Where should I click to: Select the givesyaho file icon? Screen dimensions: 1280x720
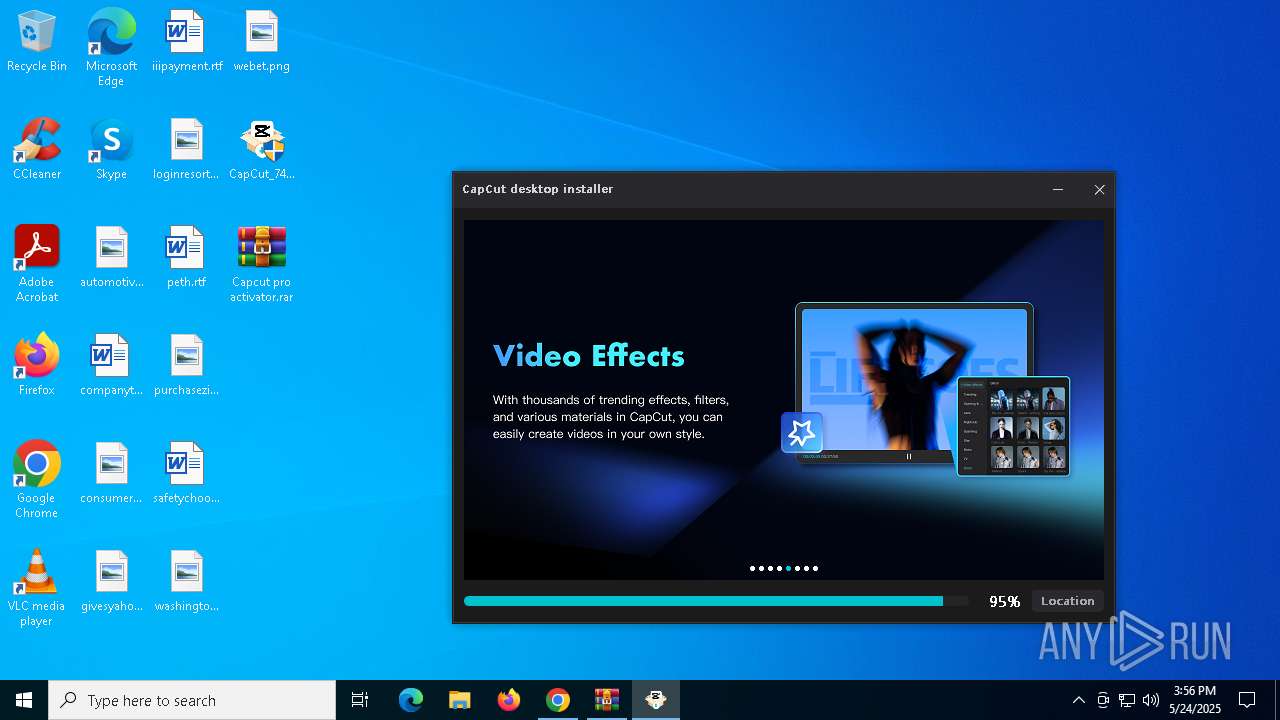point(111,582)
